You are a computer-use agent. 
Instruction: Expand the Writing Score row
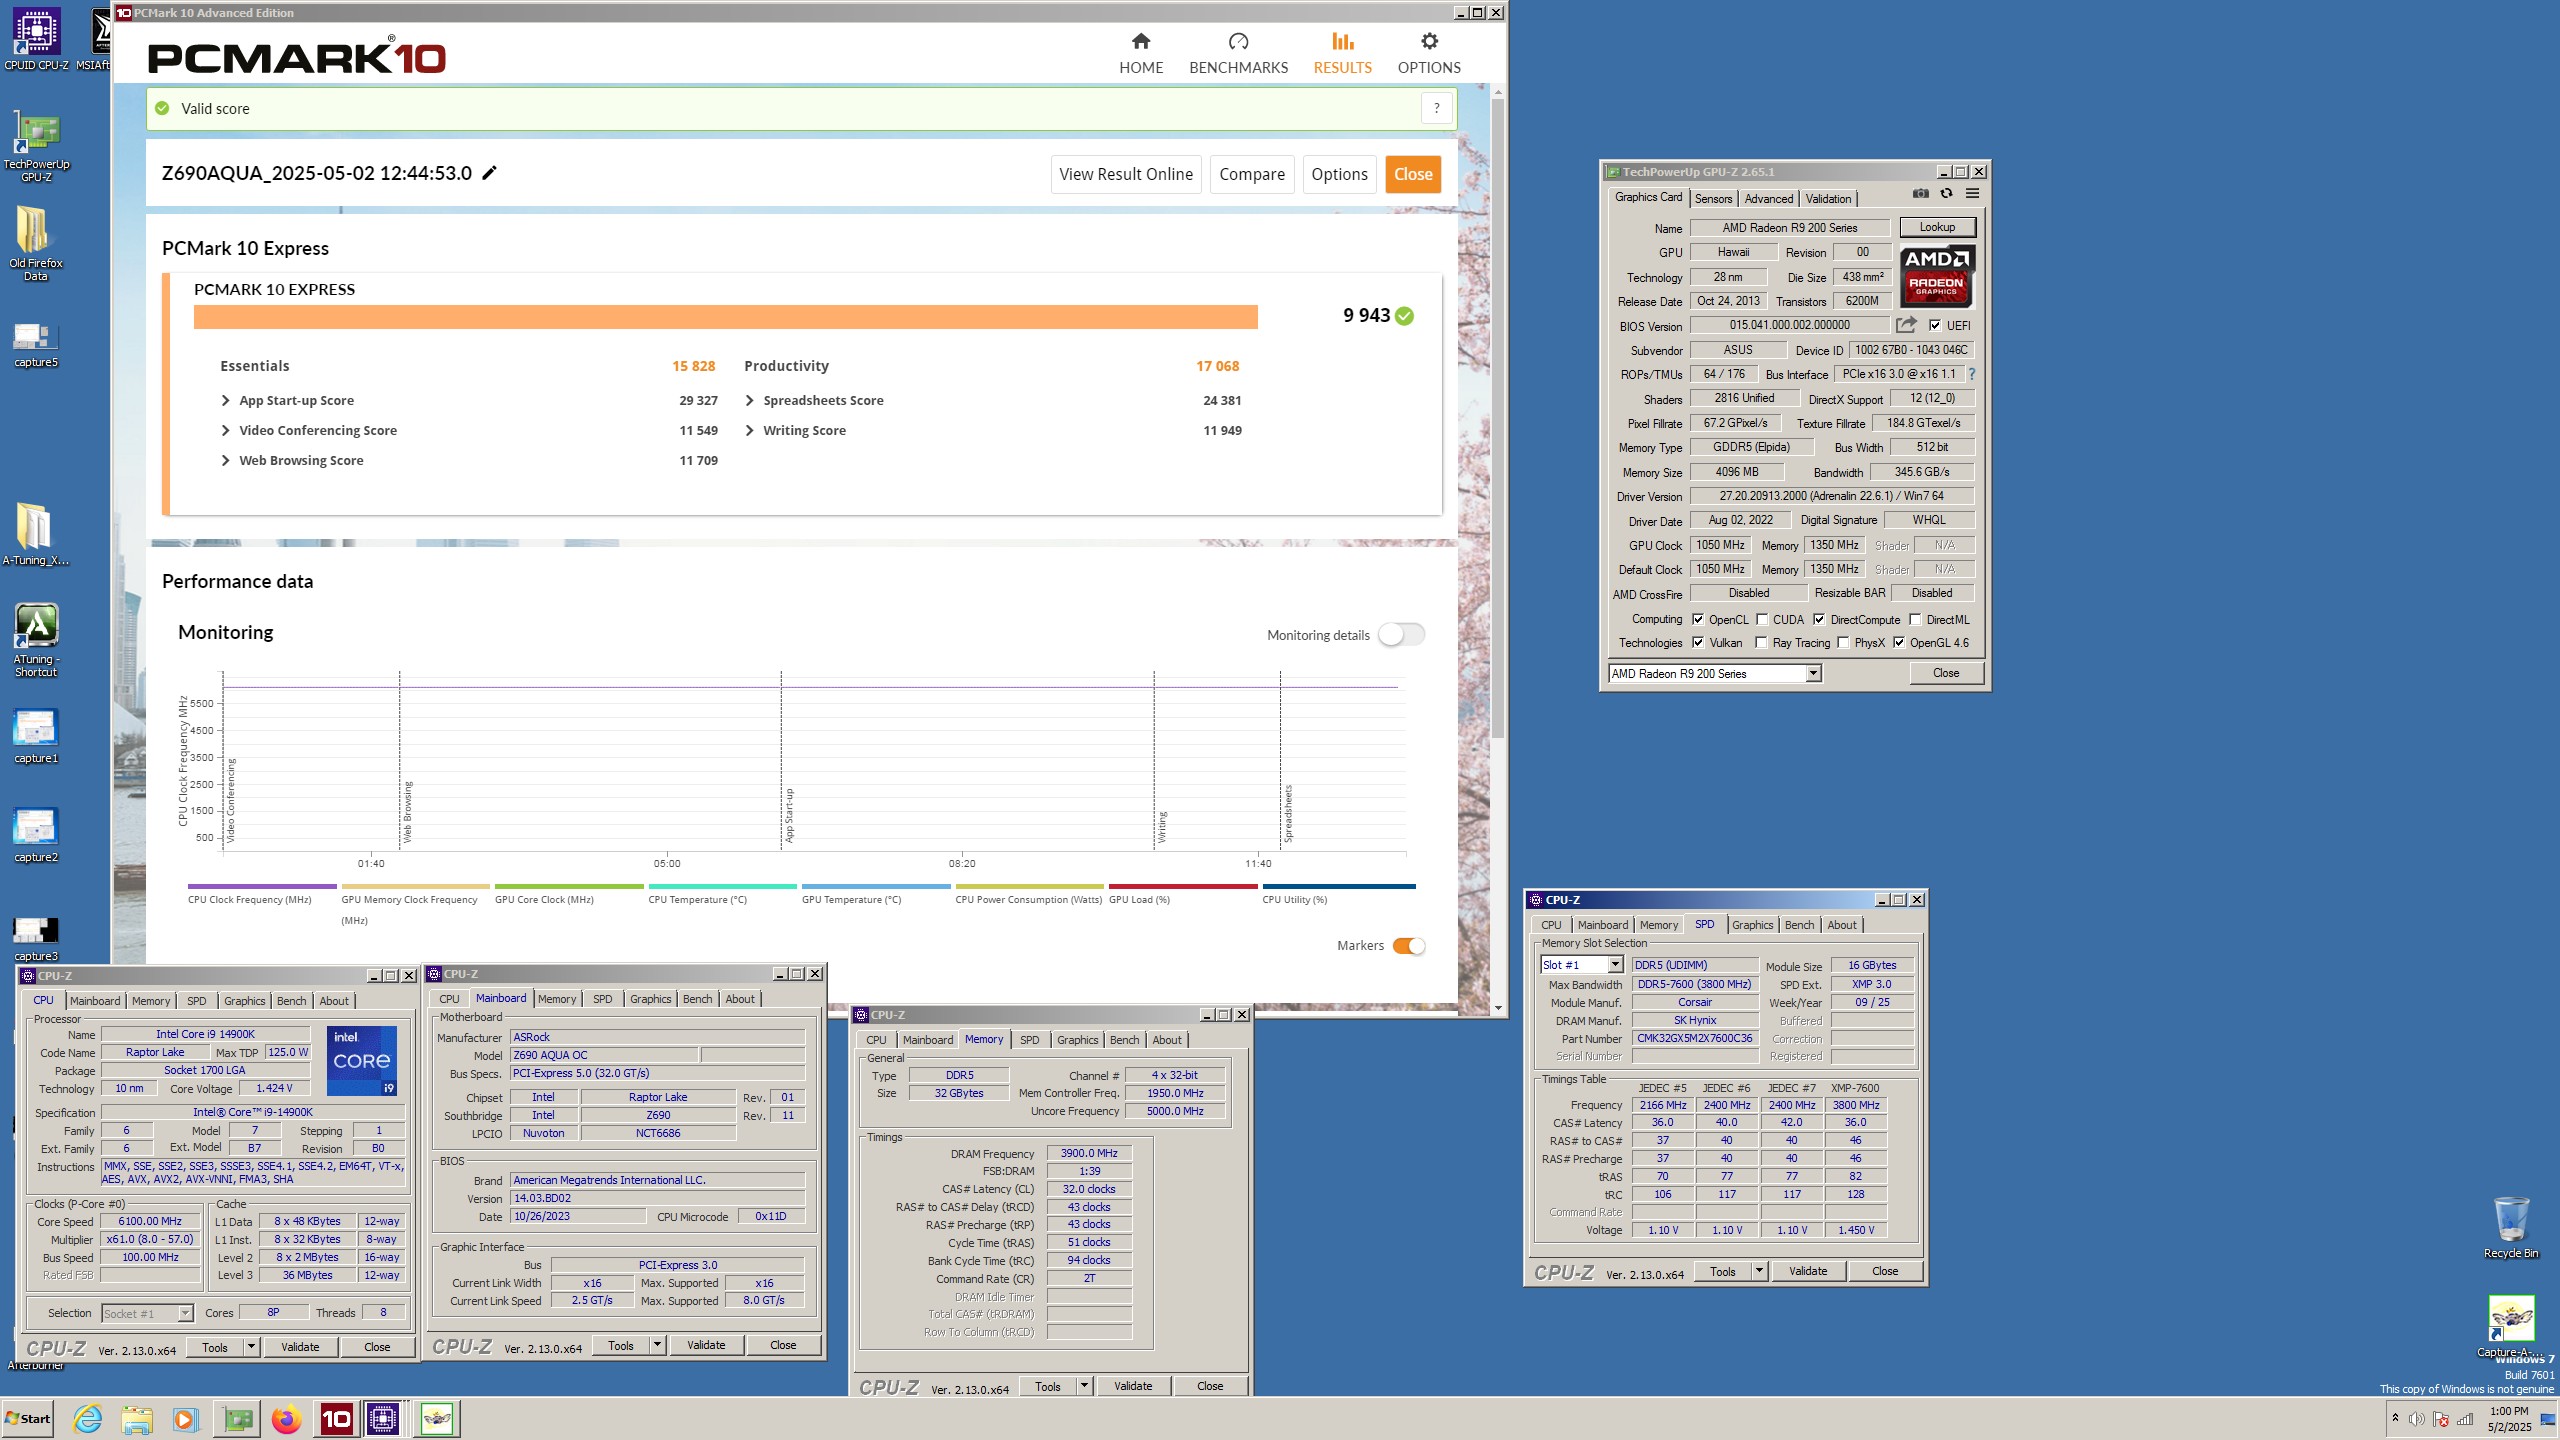pos(750,430)
